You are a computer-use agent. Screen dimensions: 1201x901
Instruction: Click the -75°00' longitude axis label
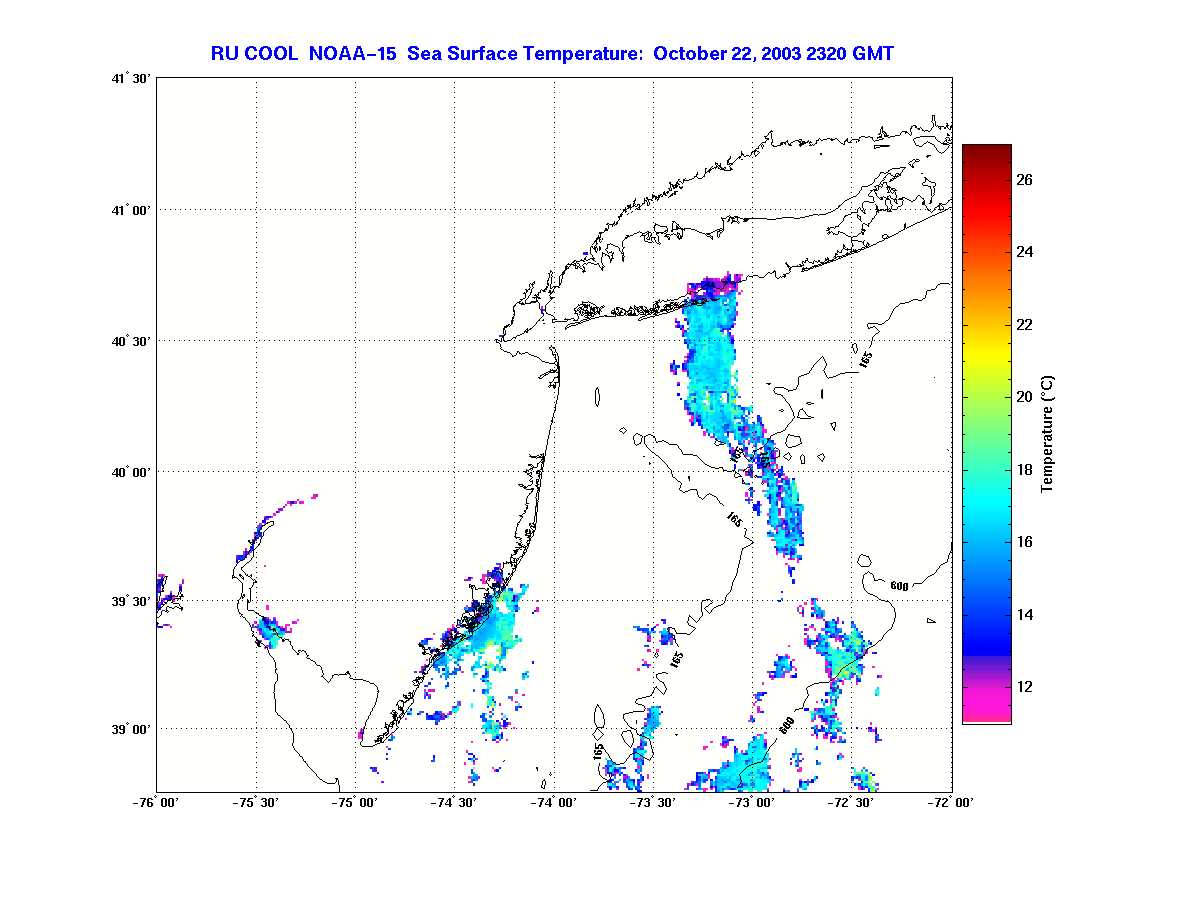tap(356, 802)
